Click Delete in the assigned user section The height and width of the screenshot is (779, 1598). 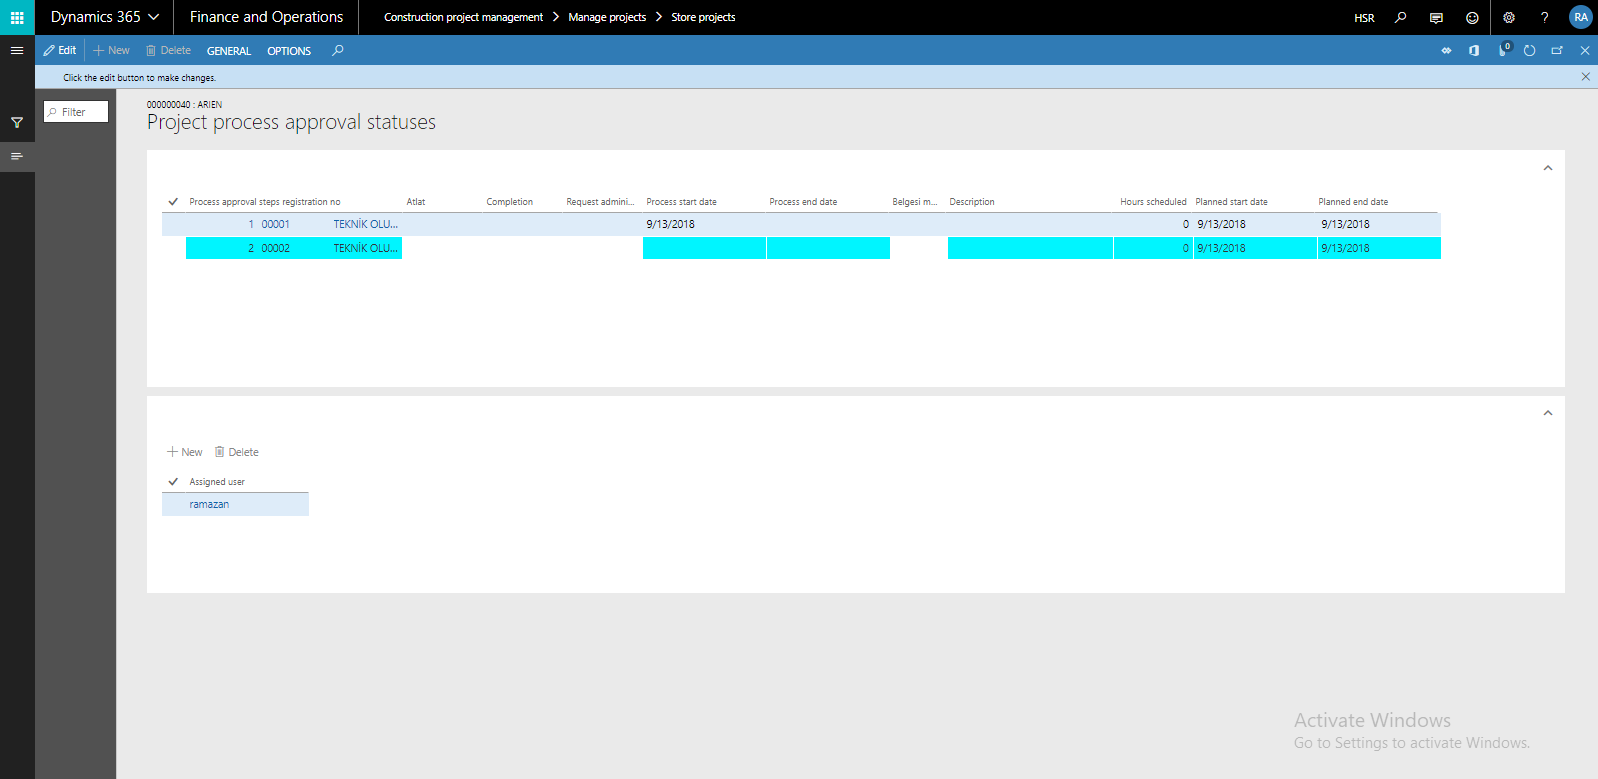(x=237, y=452)
